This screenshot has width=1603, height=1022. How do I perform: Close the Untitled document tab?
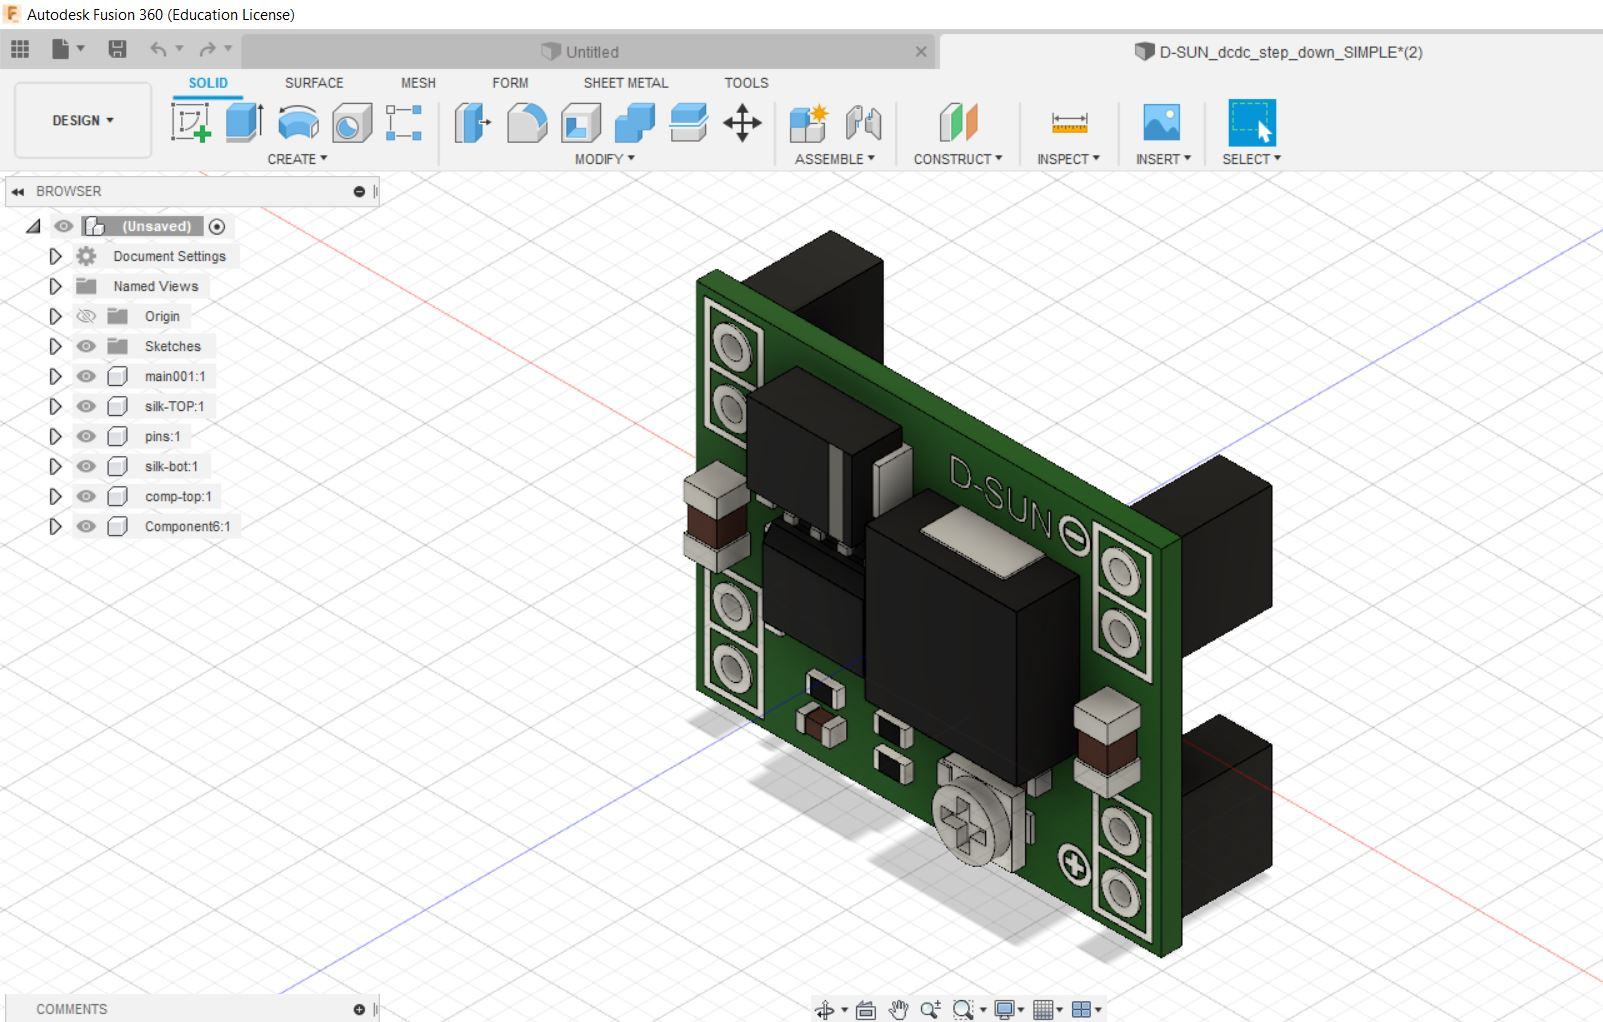[921, 52]
